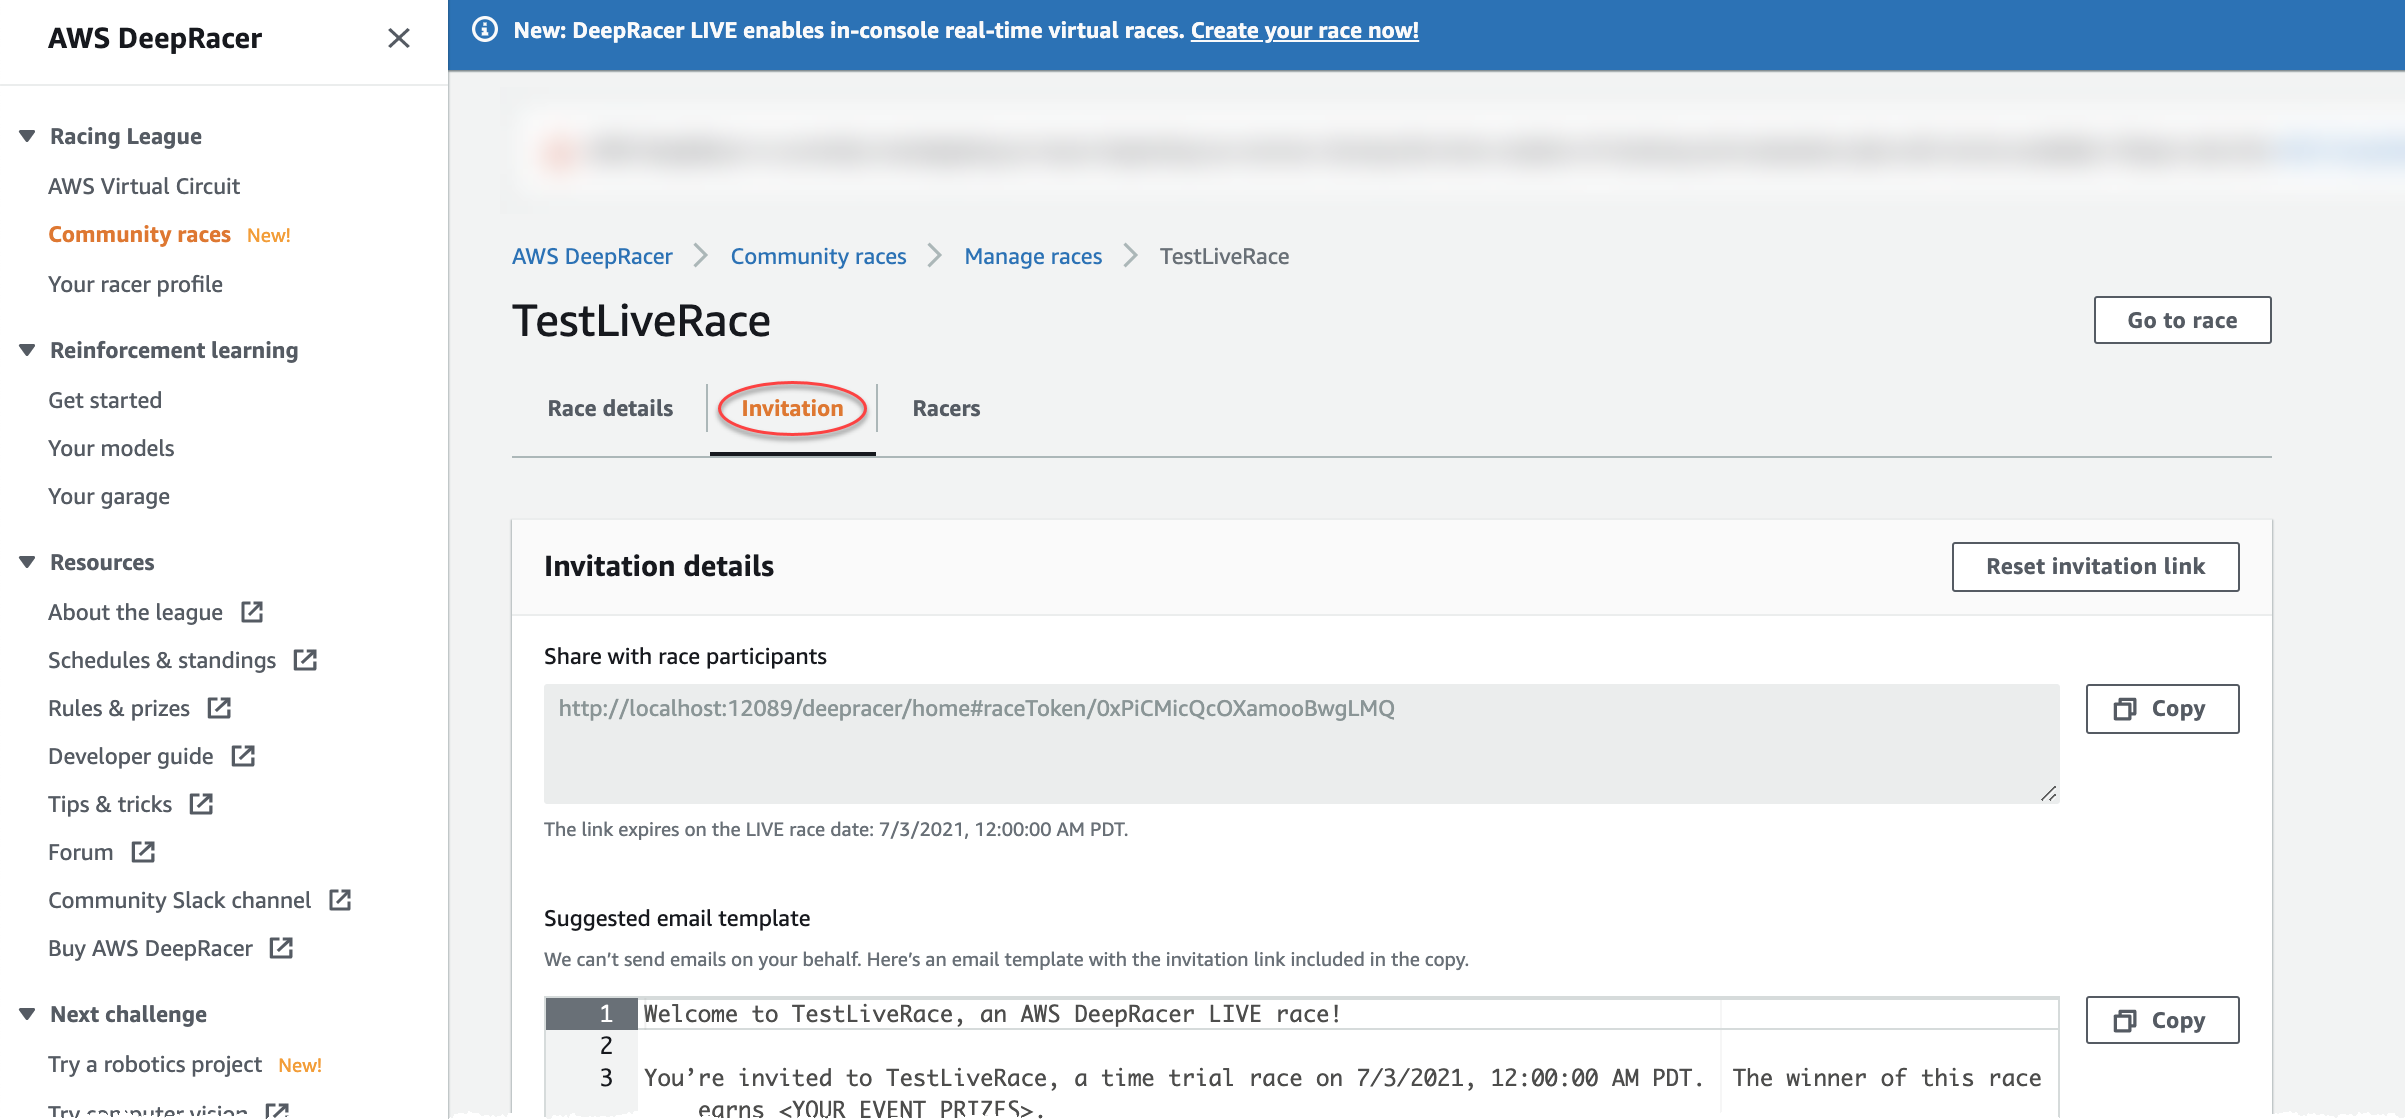
Task: Click the Invitation tab
Action: (x=791, y=407)
